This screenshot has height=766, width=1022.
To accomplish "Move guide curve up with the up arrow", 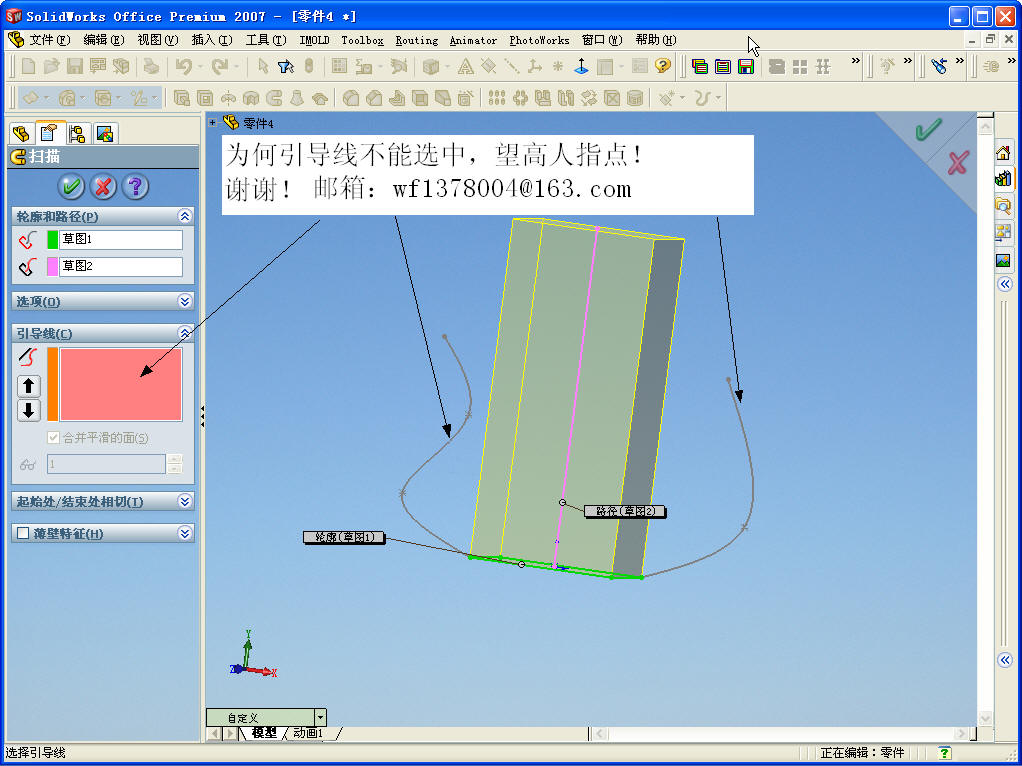I will coord(28,386).
